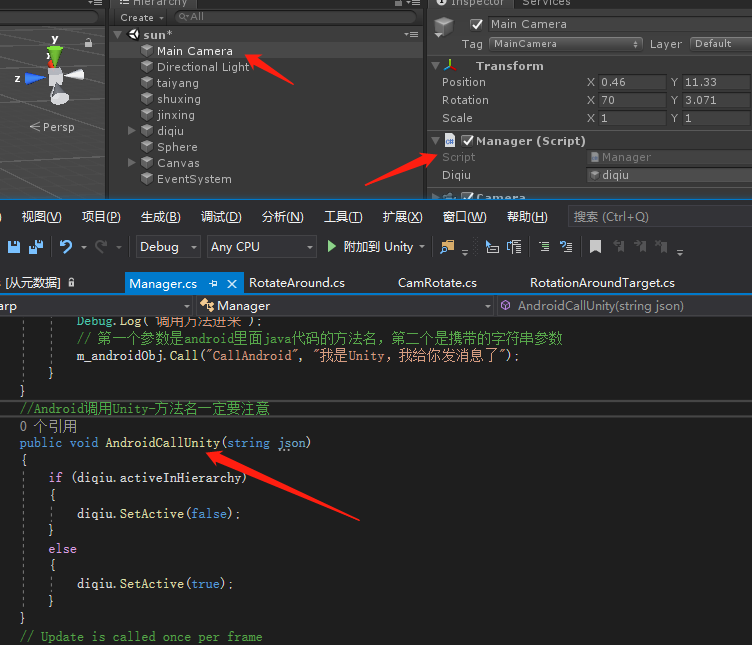Pin the Manager.cs tab
The width and height of the screenshot is (752, 645).
[214, 284]
